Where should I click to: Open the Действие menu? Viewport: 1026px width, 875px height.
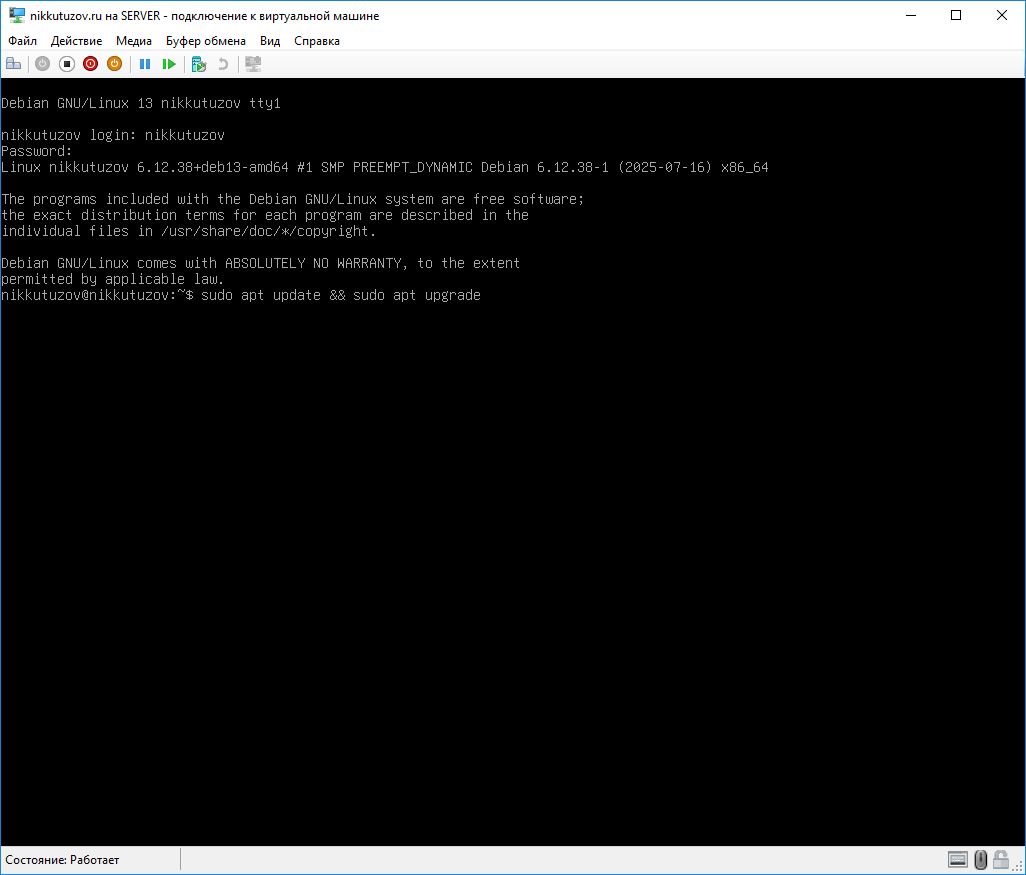click(76, 41)
